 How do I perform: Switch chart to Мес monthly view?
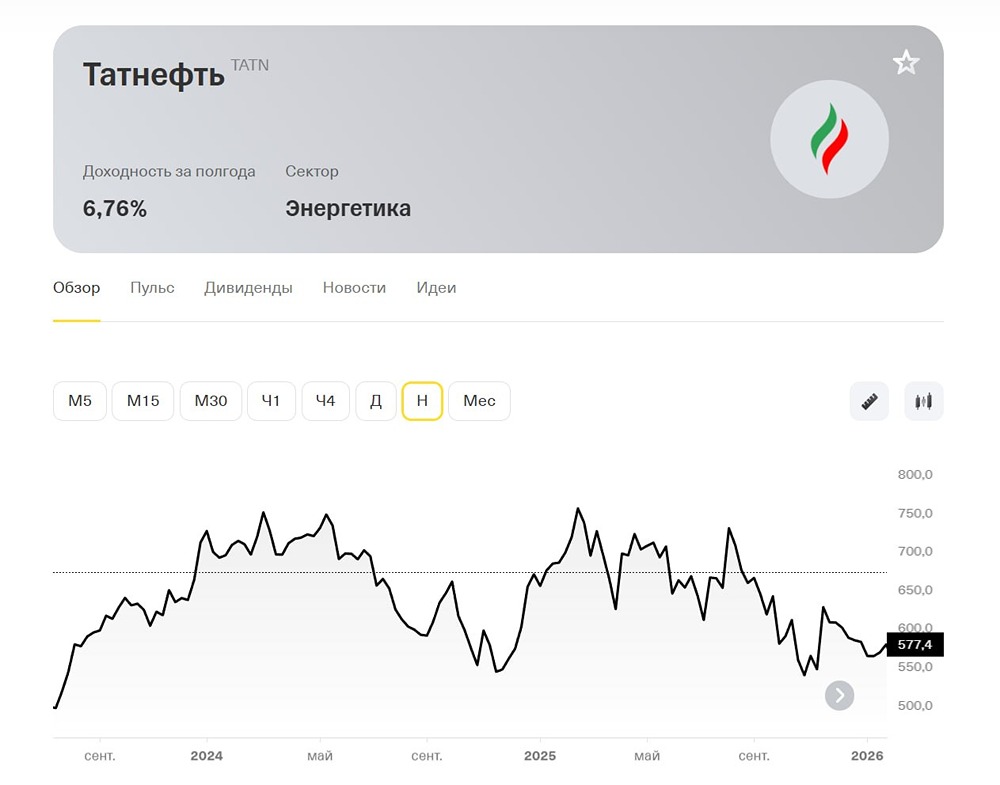(x=479, y=401)
